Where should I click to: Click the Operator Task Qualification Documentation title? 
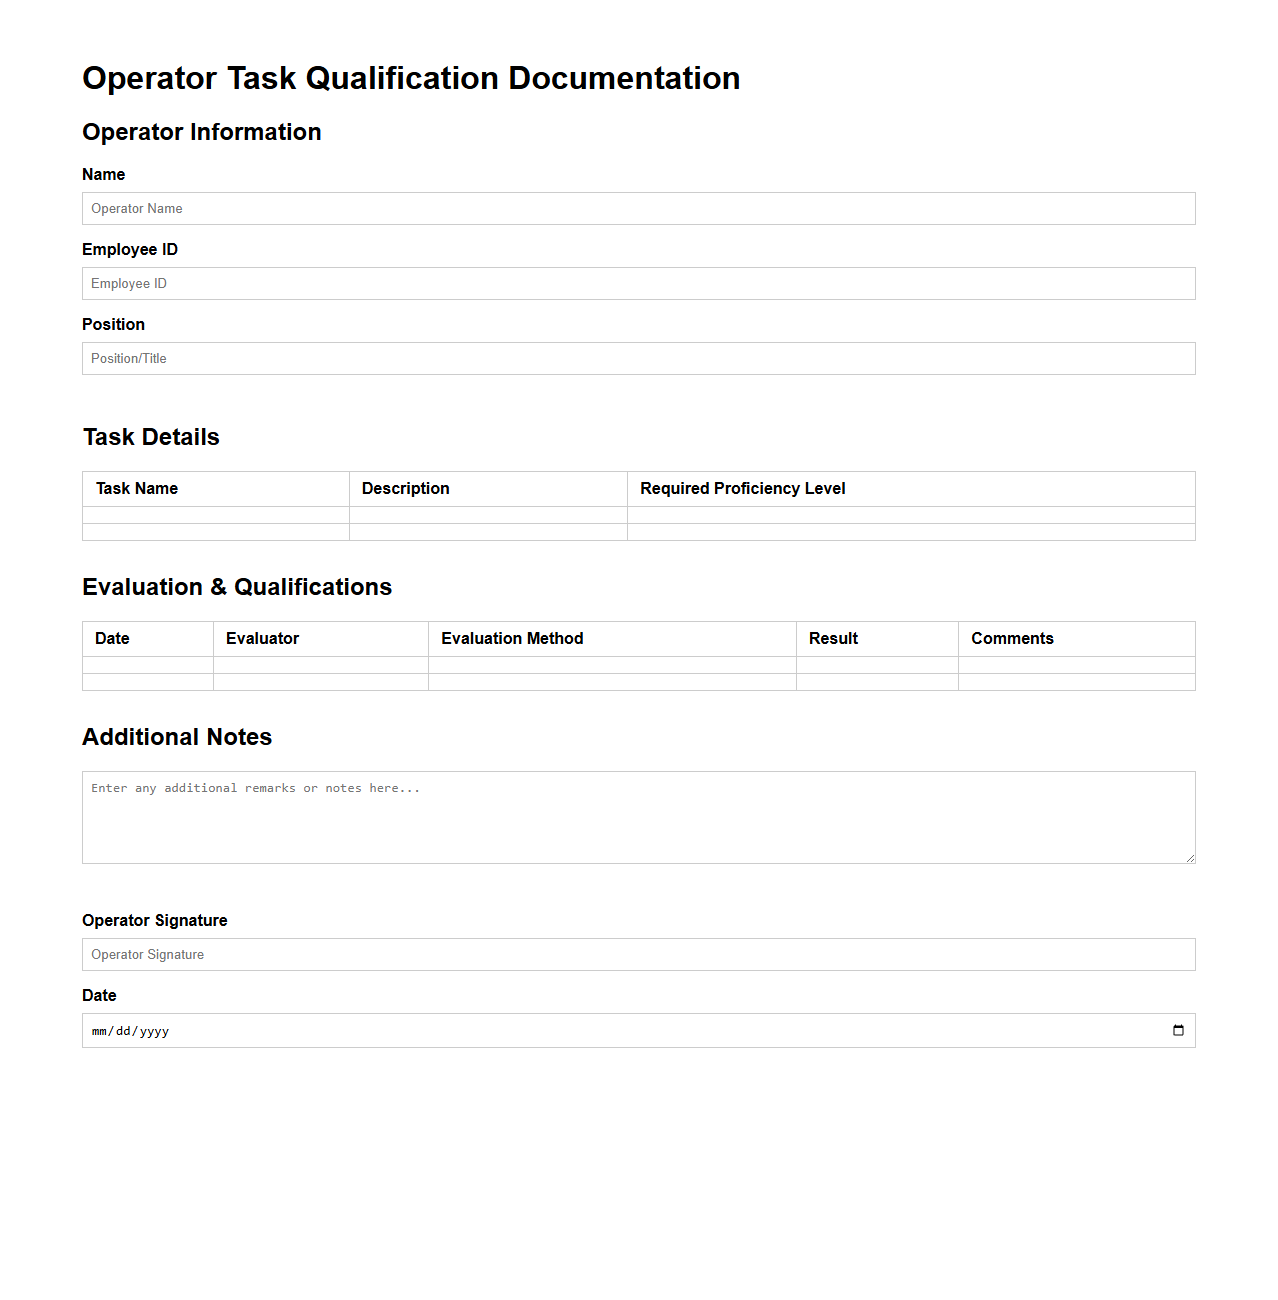point(411,78)
